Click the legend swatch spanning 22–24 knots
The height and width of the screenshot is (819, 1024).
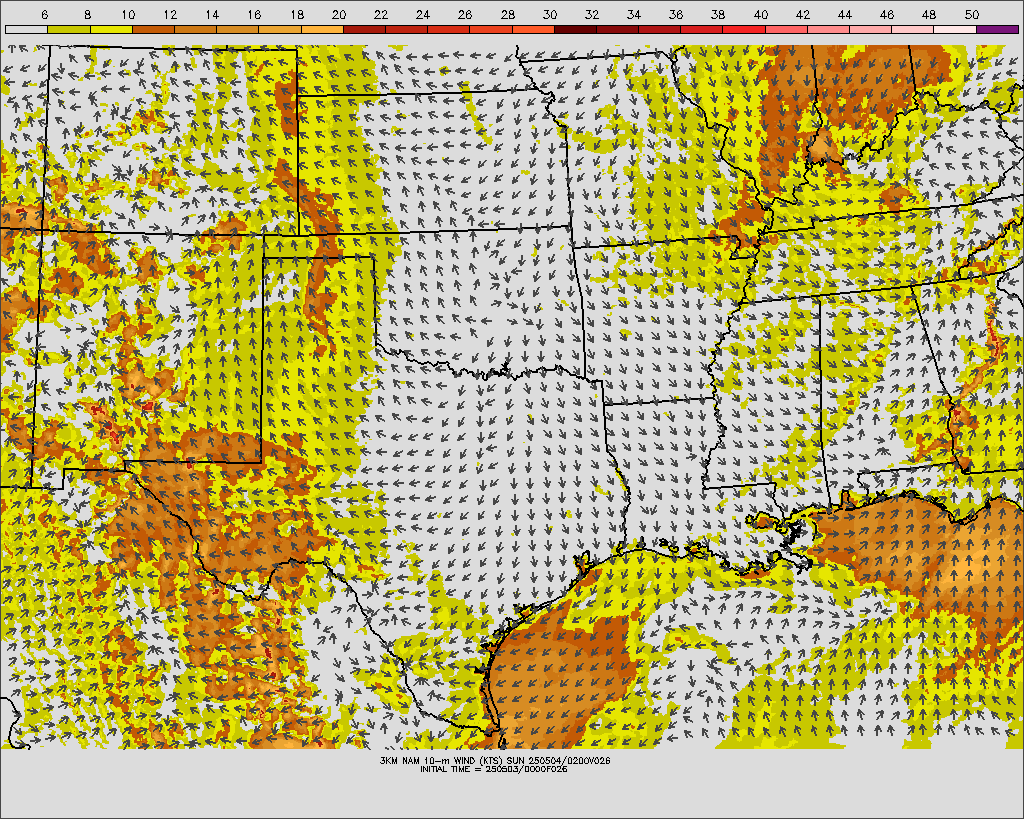coord(406,29)
